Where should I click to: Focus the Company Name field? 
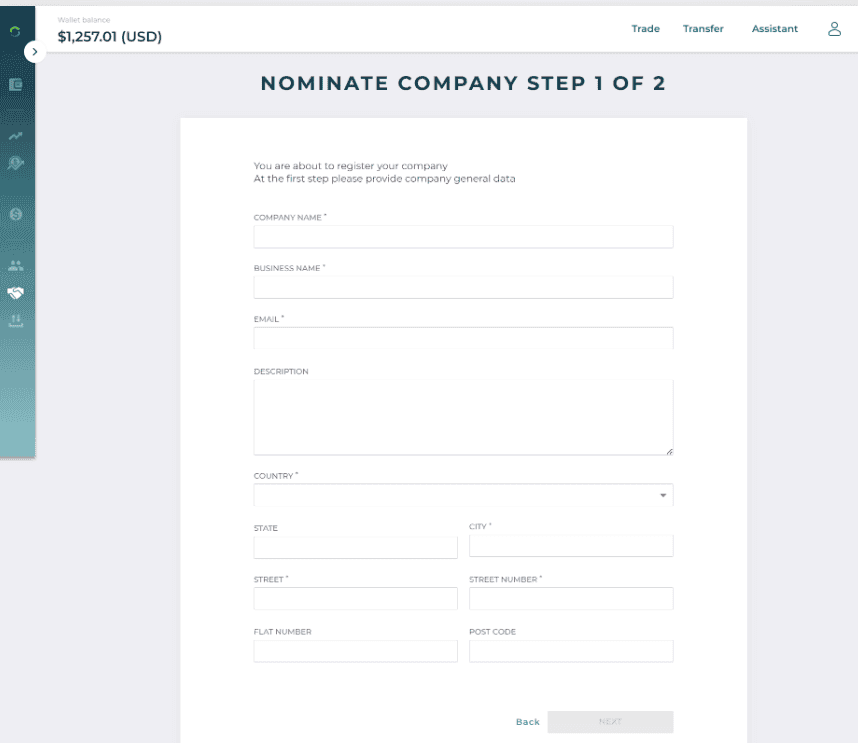pyautogui.click(x=463, y=237)
